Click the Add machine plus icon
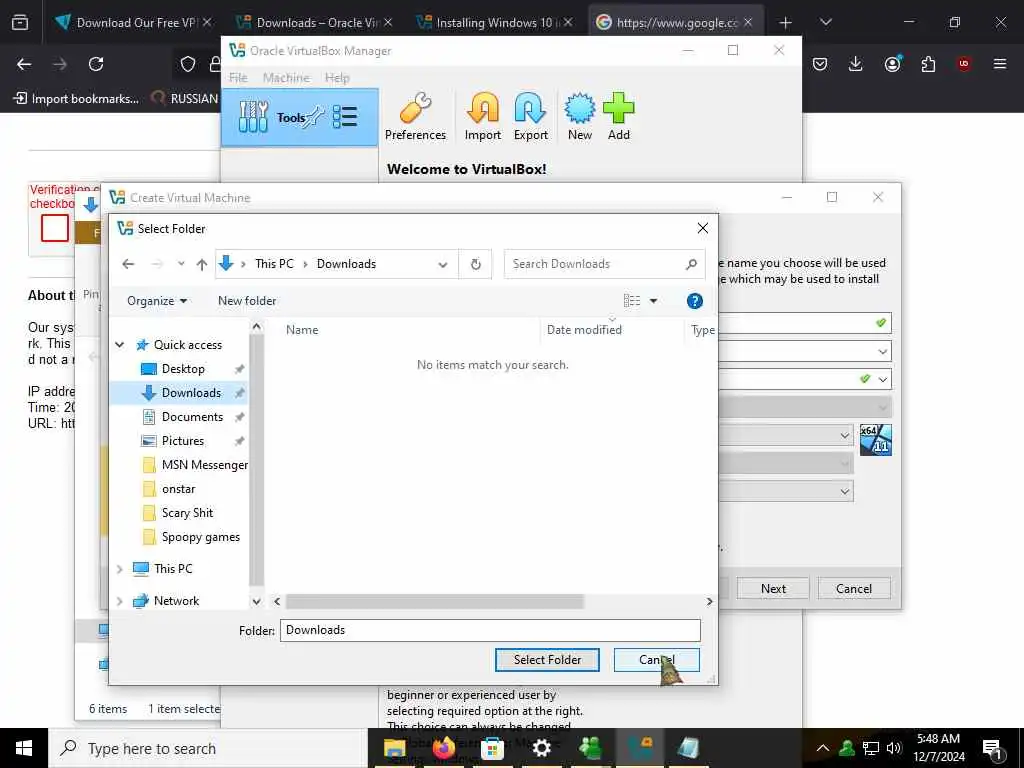1024x768 pixels. tap(618, 116)
